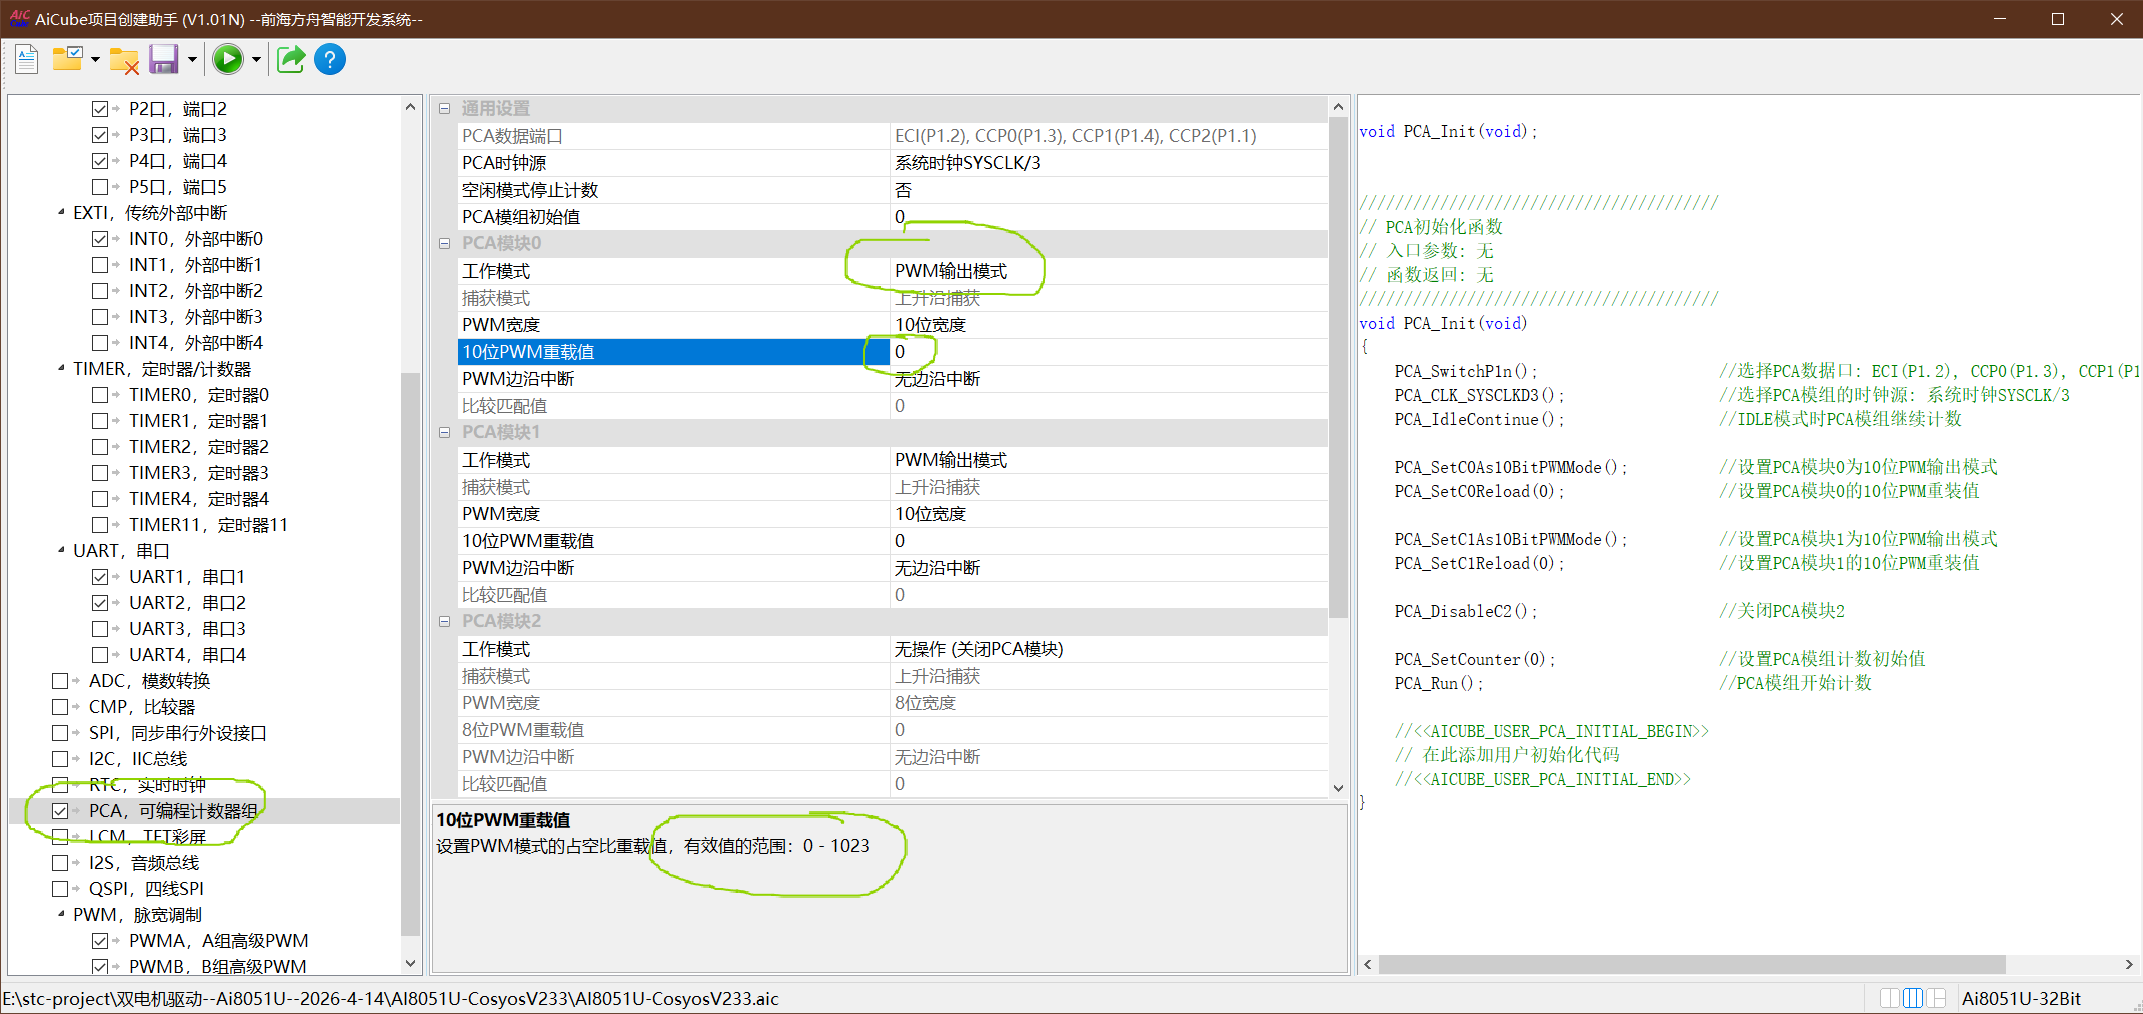
Task: Collapse PWM 脉宽调制 tree node
Action: point(61,914)
